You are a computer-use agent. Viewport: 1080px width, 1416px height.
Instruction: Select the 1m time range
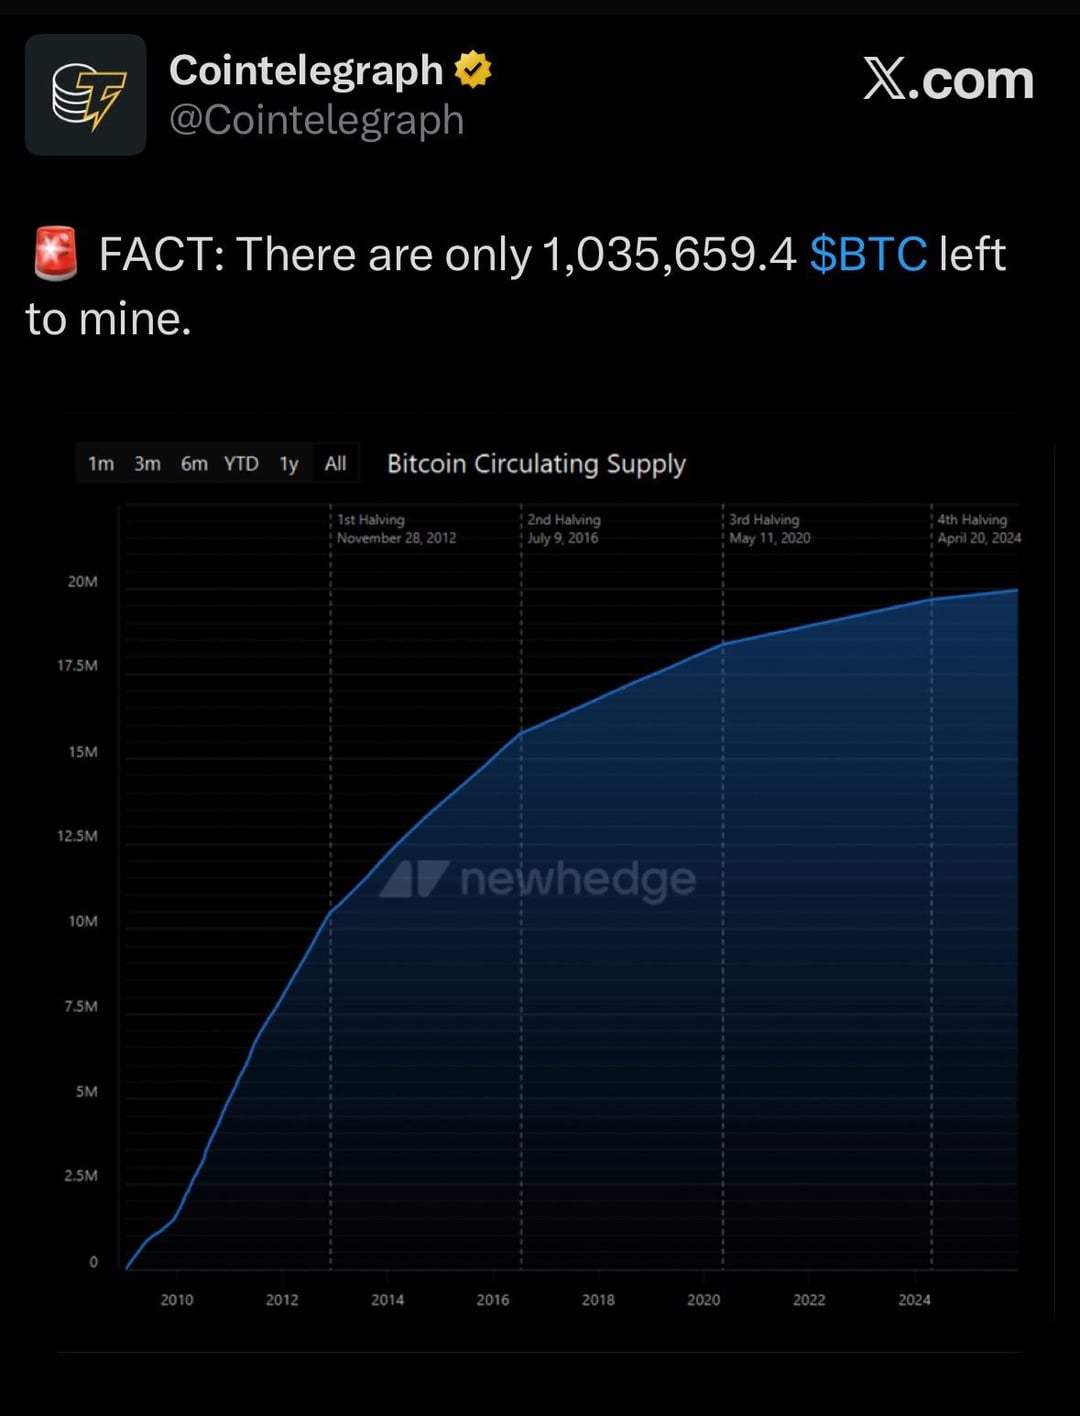[101, 464]
